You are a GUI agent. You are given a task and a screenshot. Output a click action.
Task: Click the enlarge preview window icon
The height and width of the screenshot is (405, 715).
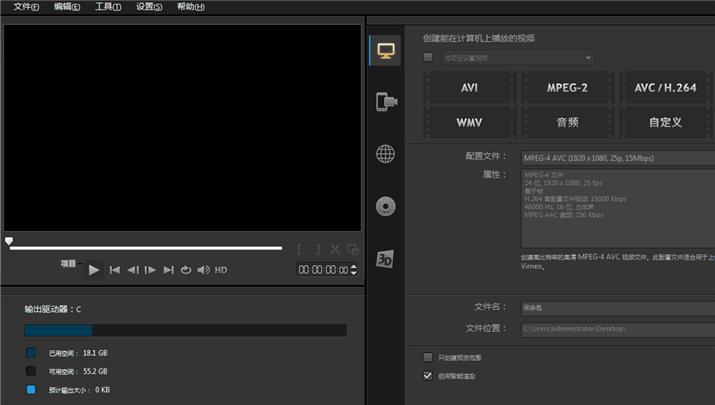(352, 249)
